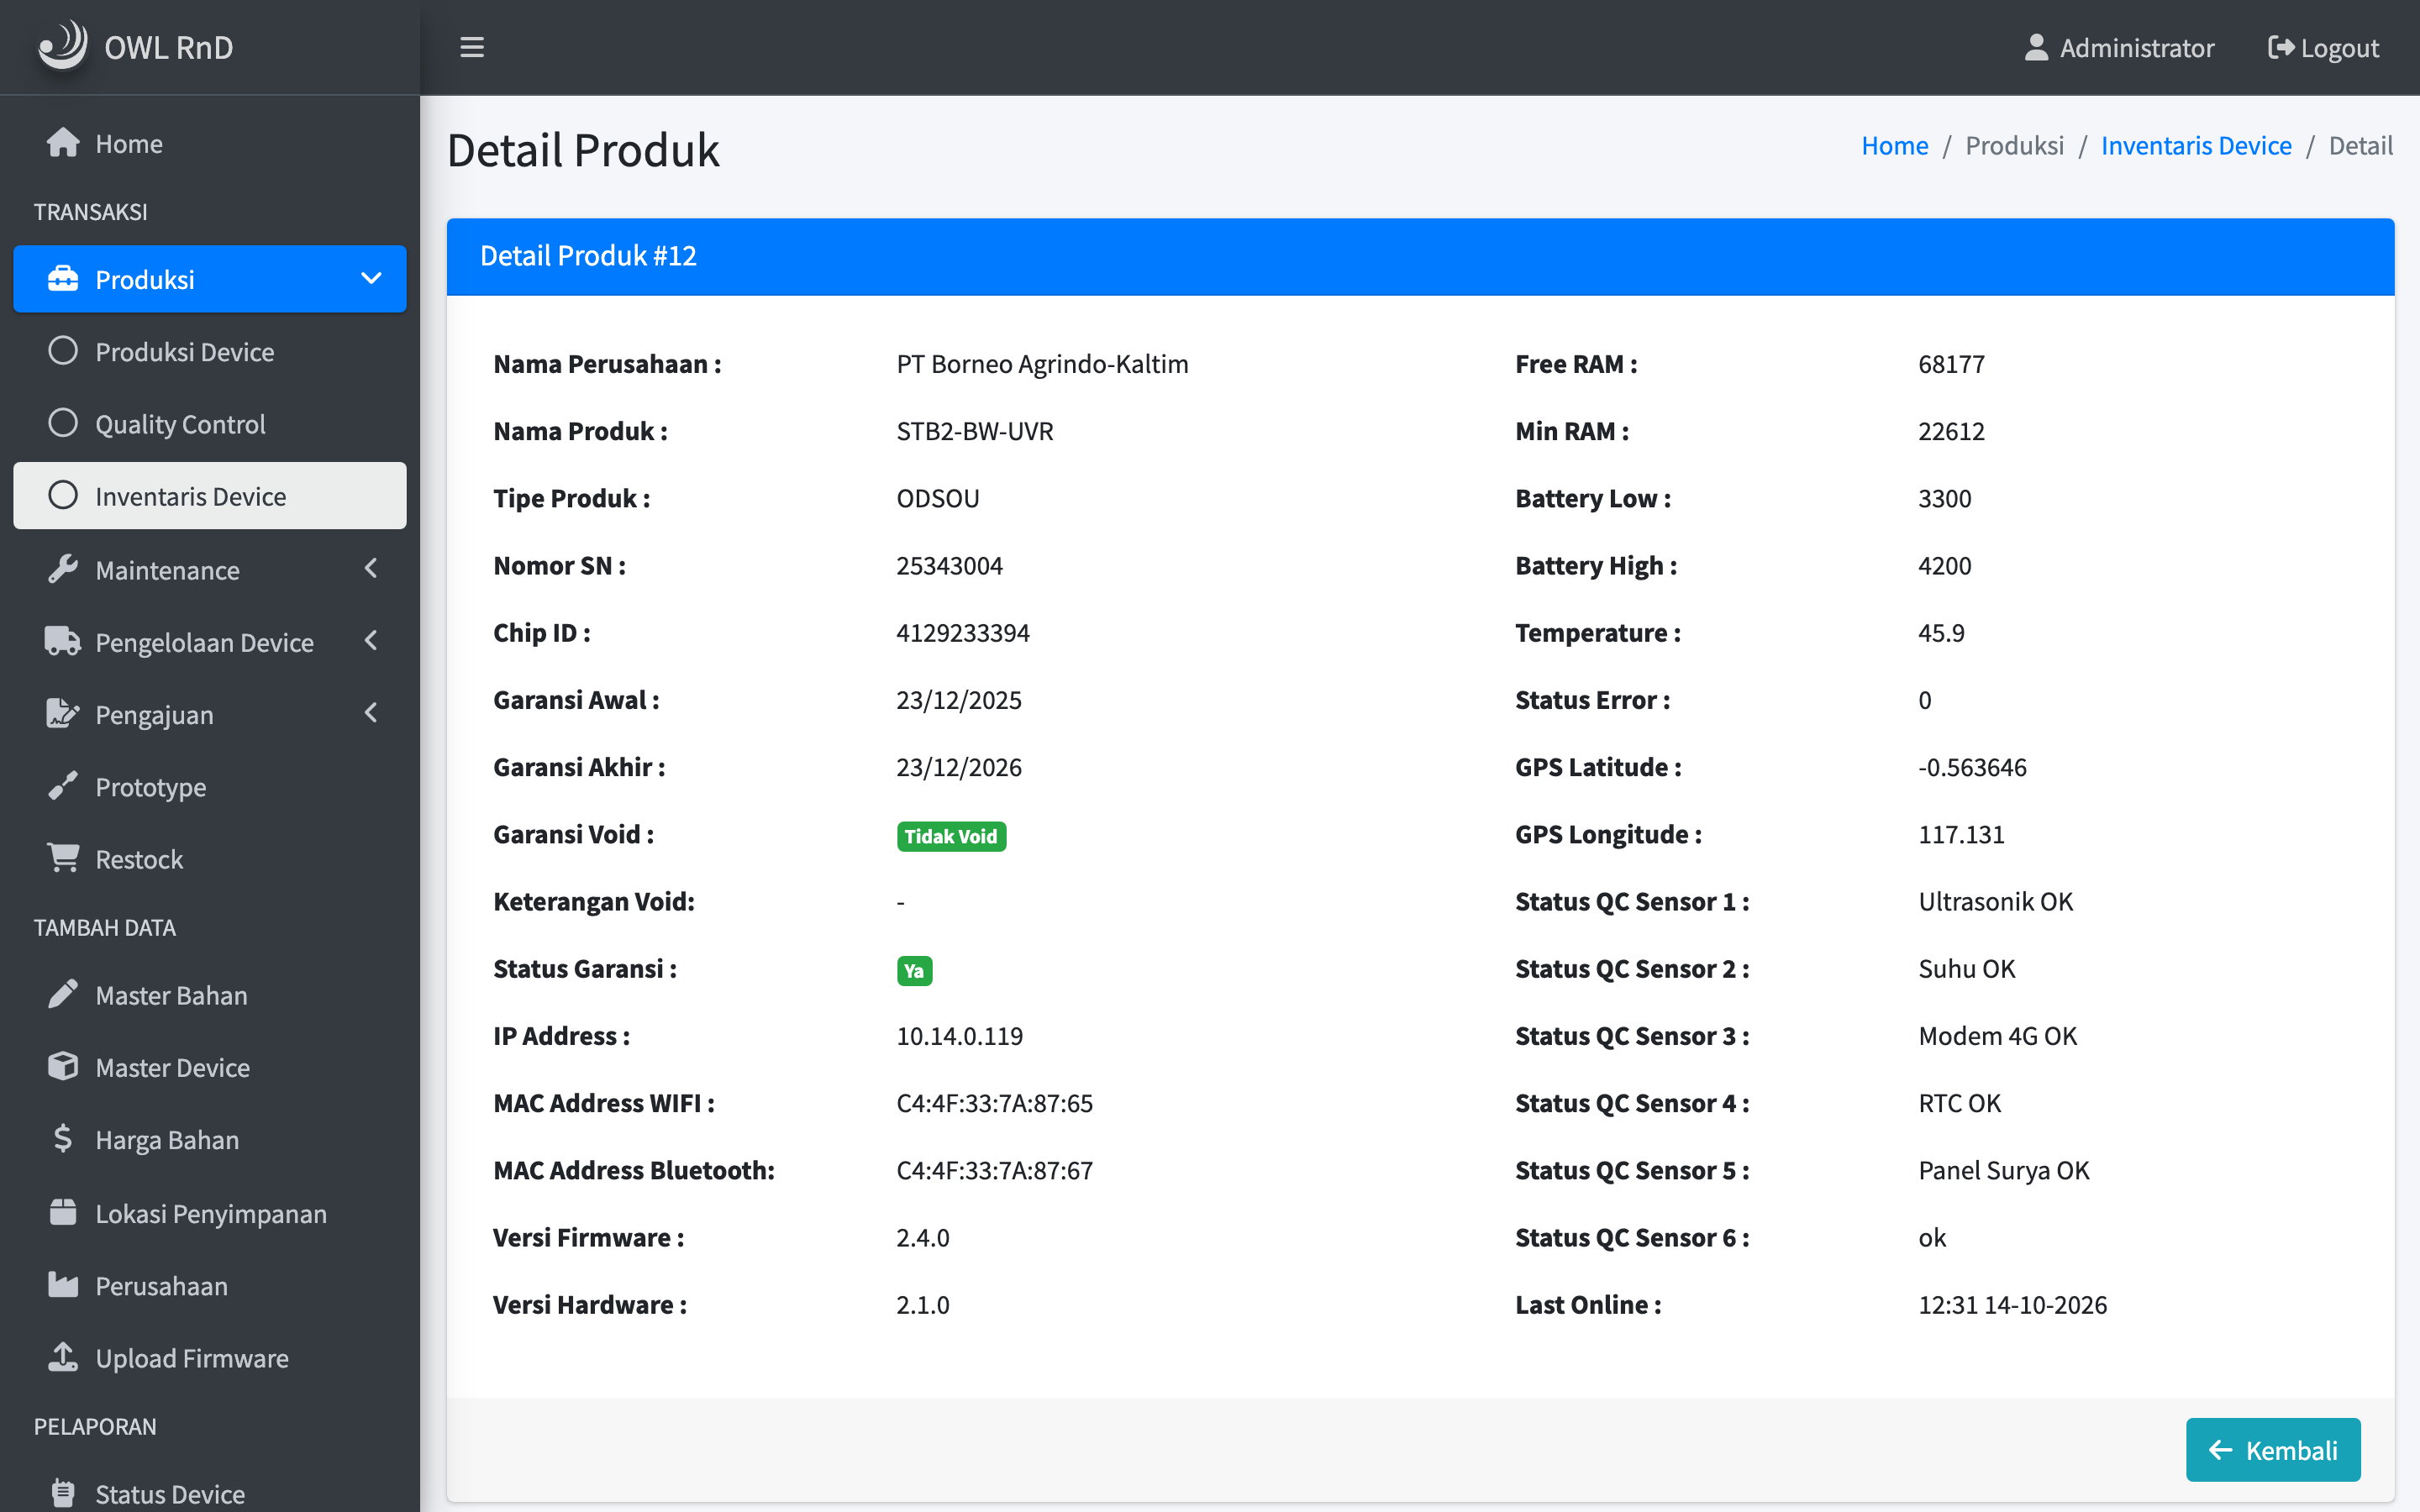Screen dimensions: 2420x1512
Task: Click the Logout arrow icon
Action: pyautogui.click(x=2280, y=47)
